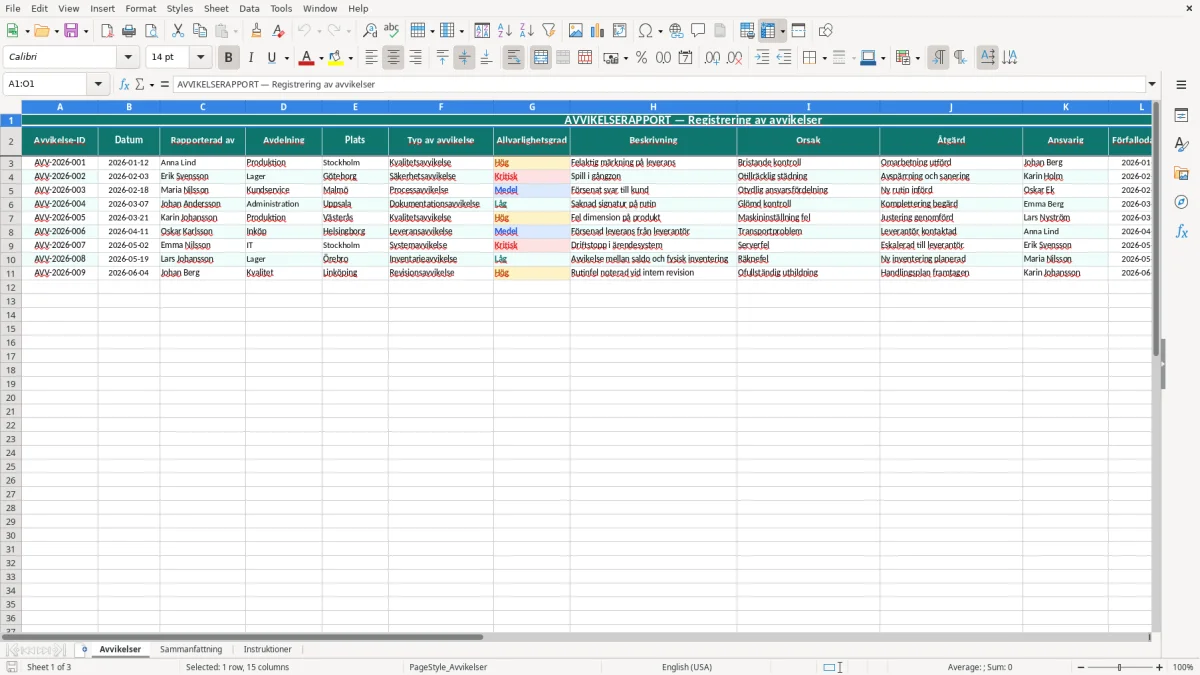Enable Align Right
Screen dimensions: 1200x675
(x=415, y=58)
